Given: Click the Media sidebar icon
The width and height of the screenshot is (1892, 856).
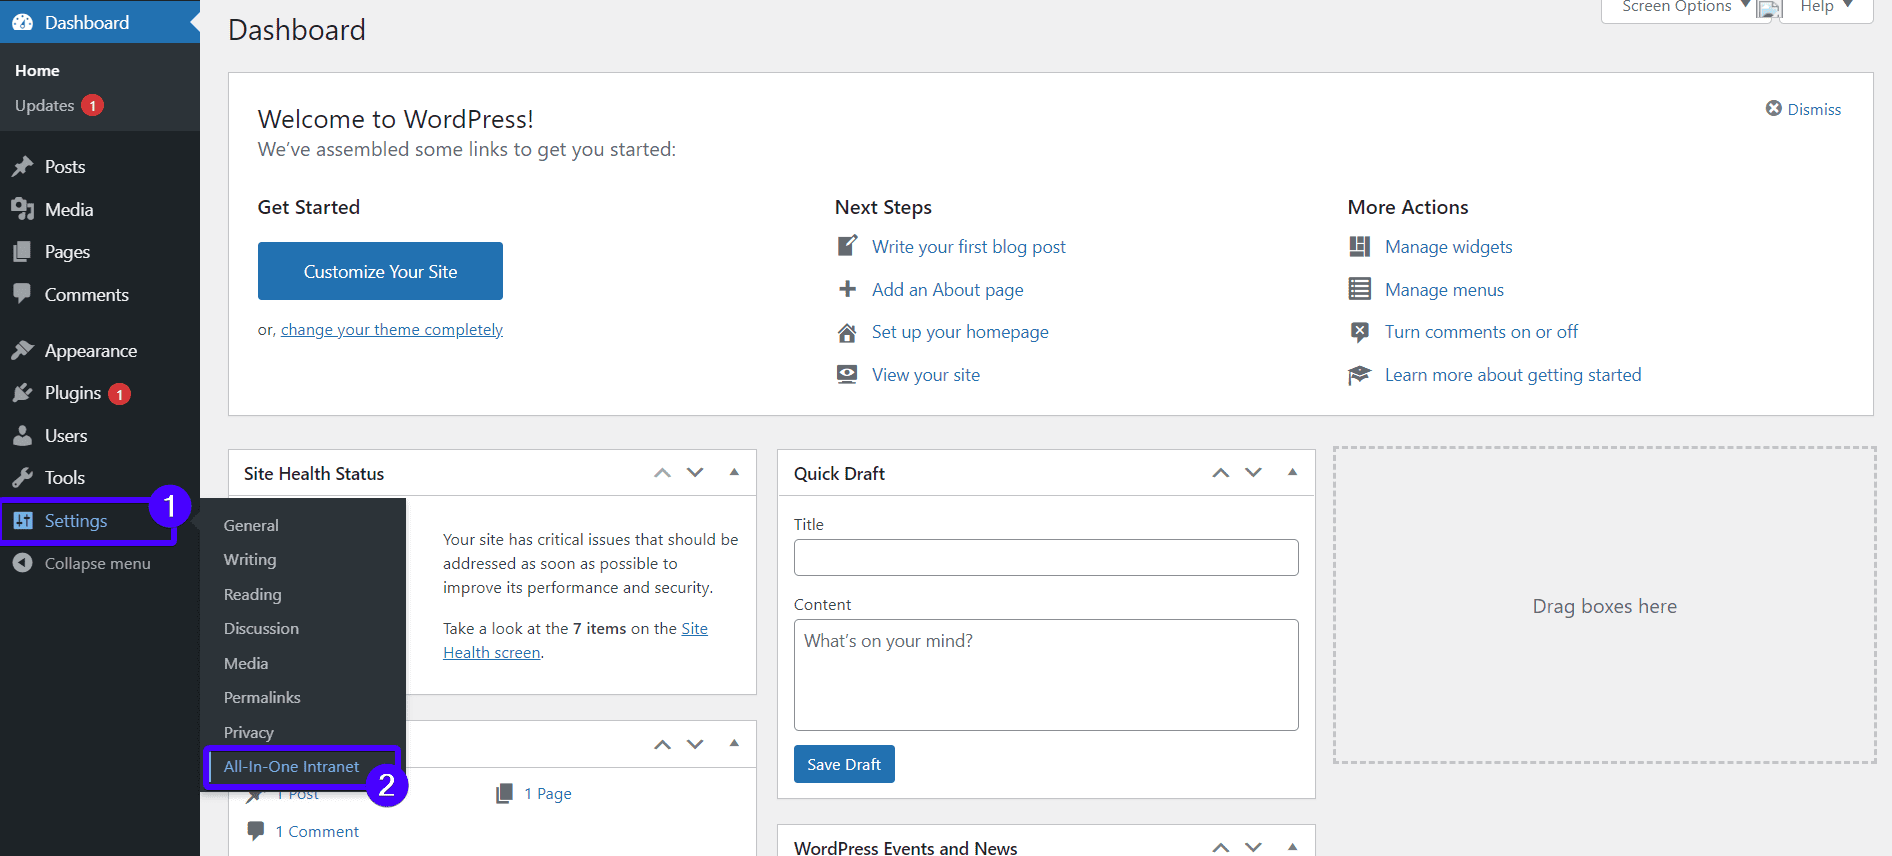Looking at the screenshot, I should click(x=22, y=209).
